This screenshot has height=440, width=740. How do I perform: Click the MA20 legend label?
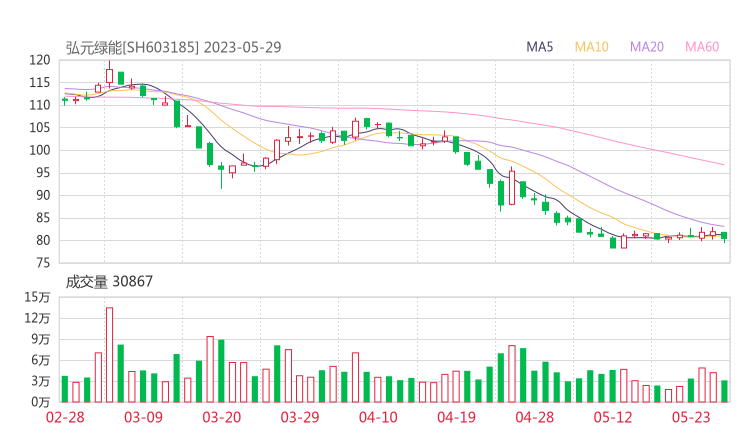[x=647, y=47]
